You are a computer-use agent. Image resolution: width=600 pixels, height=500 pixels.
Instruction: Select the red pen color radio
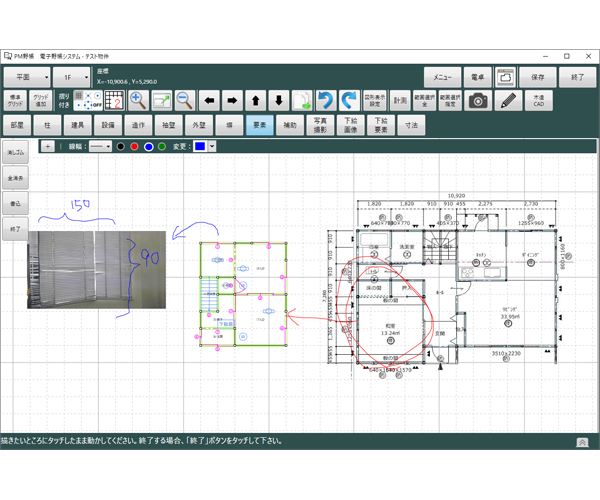pos(135,147)
